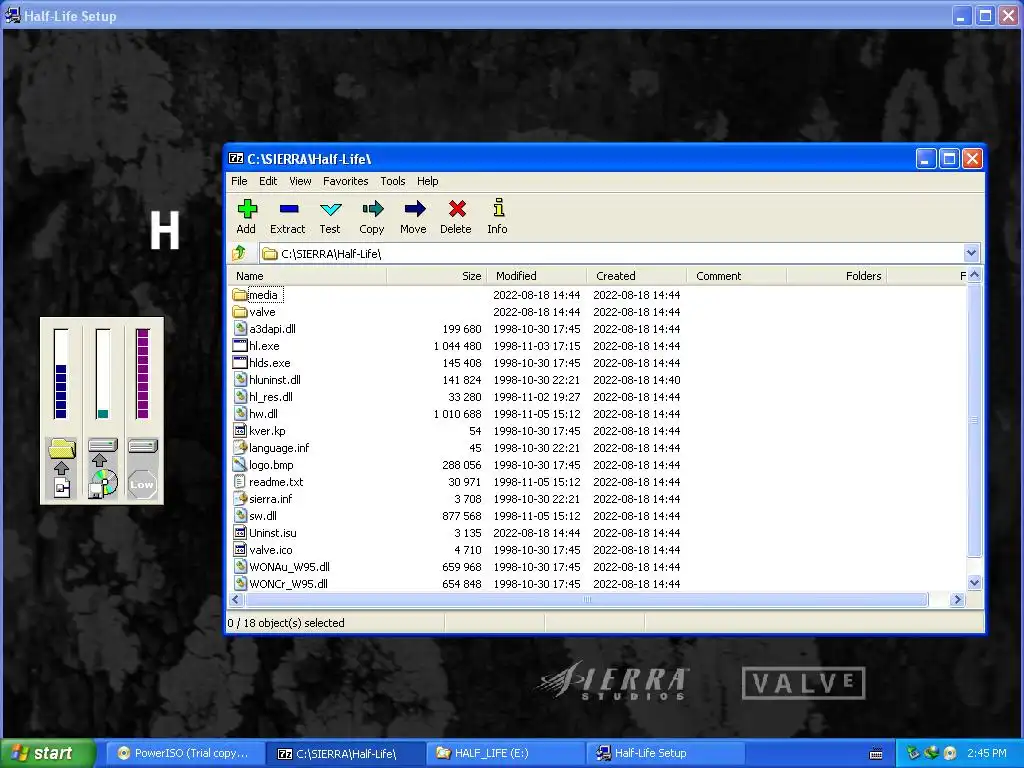This screenshot has width=1024, height=768.
Task: Go up one folder level icon
Action: click(239, 253)
